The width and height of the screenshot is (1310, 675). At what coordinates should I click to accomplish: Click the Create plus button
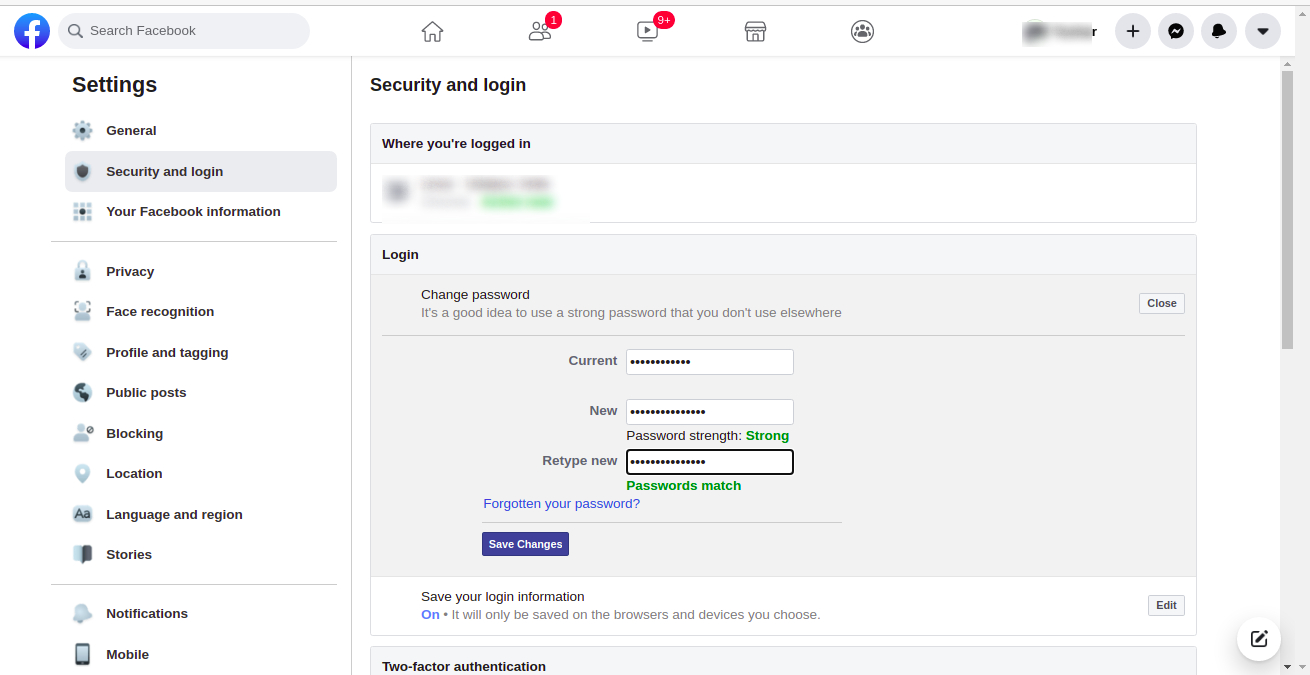pyautogui.click(x=1132, y=31)
